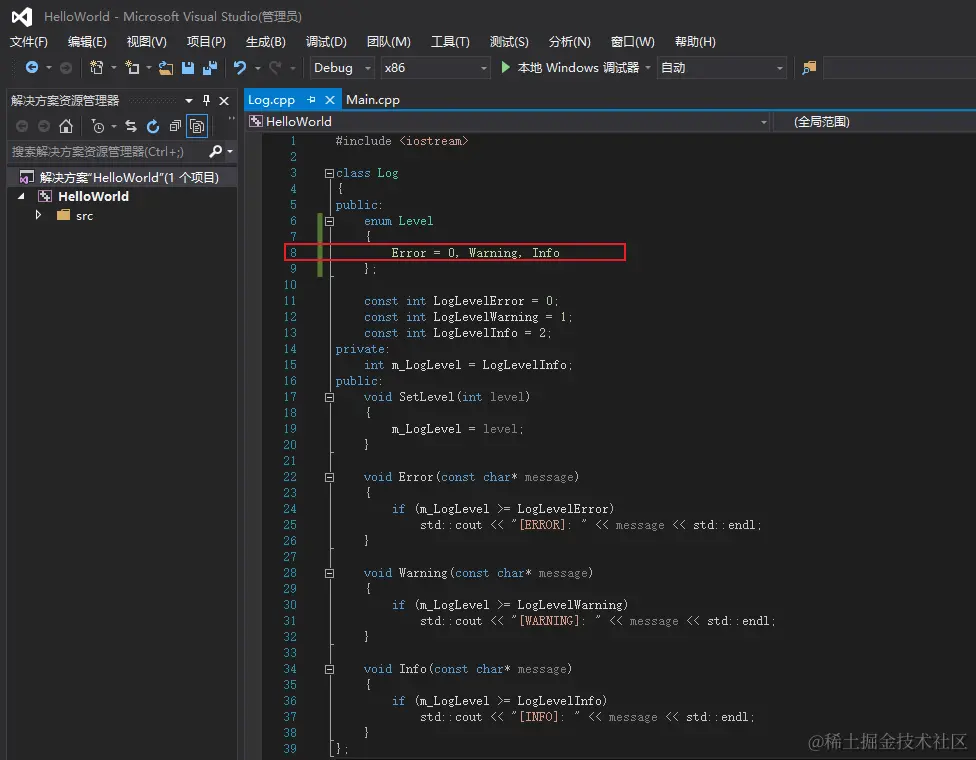
Task: Click the Add New Item toolbar icon
Action: point(132,67)
